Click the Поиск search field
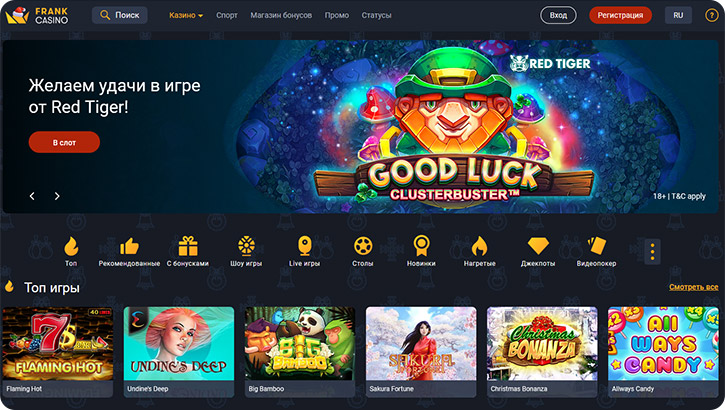 tap(120, 15)
